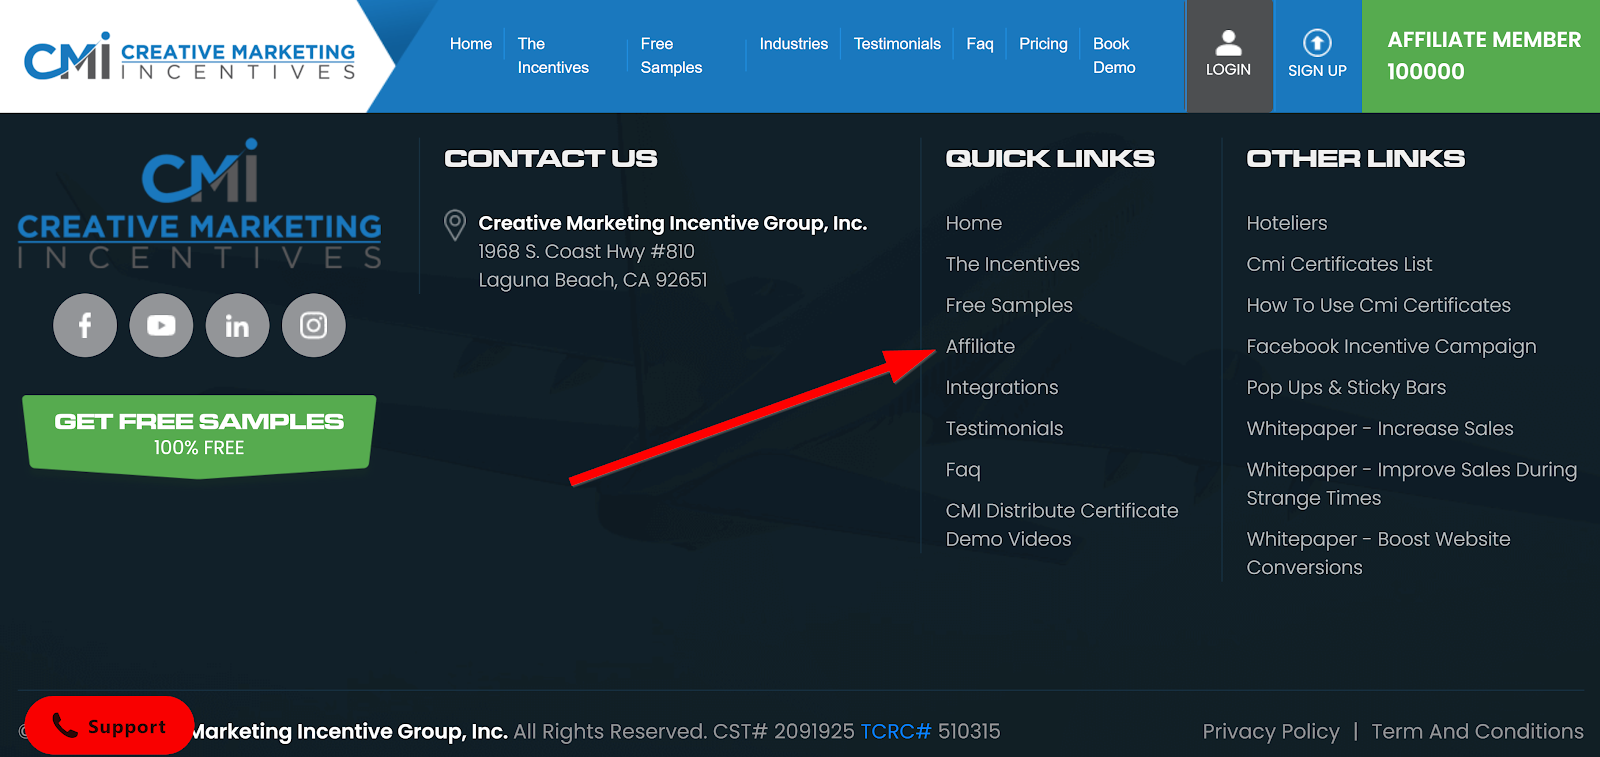Viewport: 1600px width, 757px height.
Task: Open the LinkedIn social icon
Action: pyautogui.click(x=237, y=325)
